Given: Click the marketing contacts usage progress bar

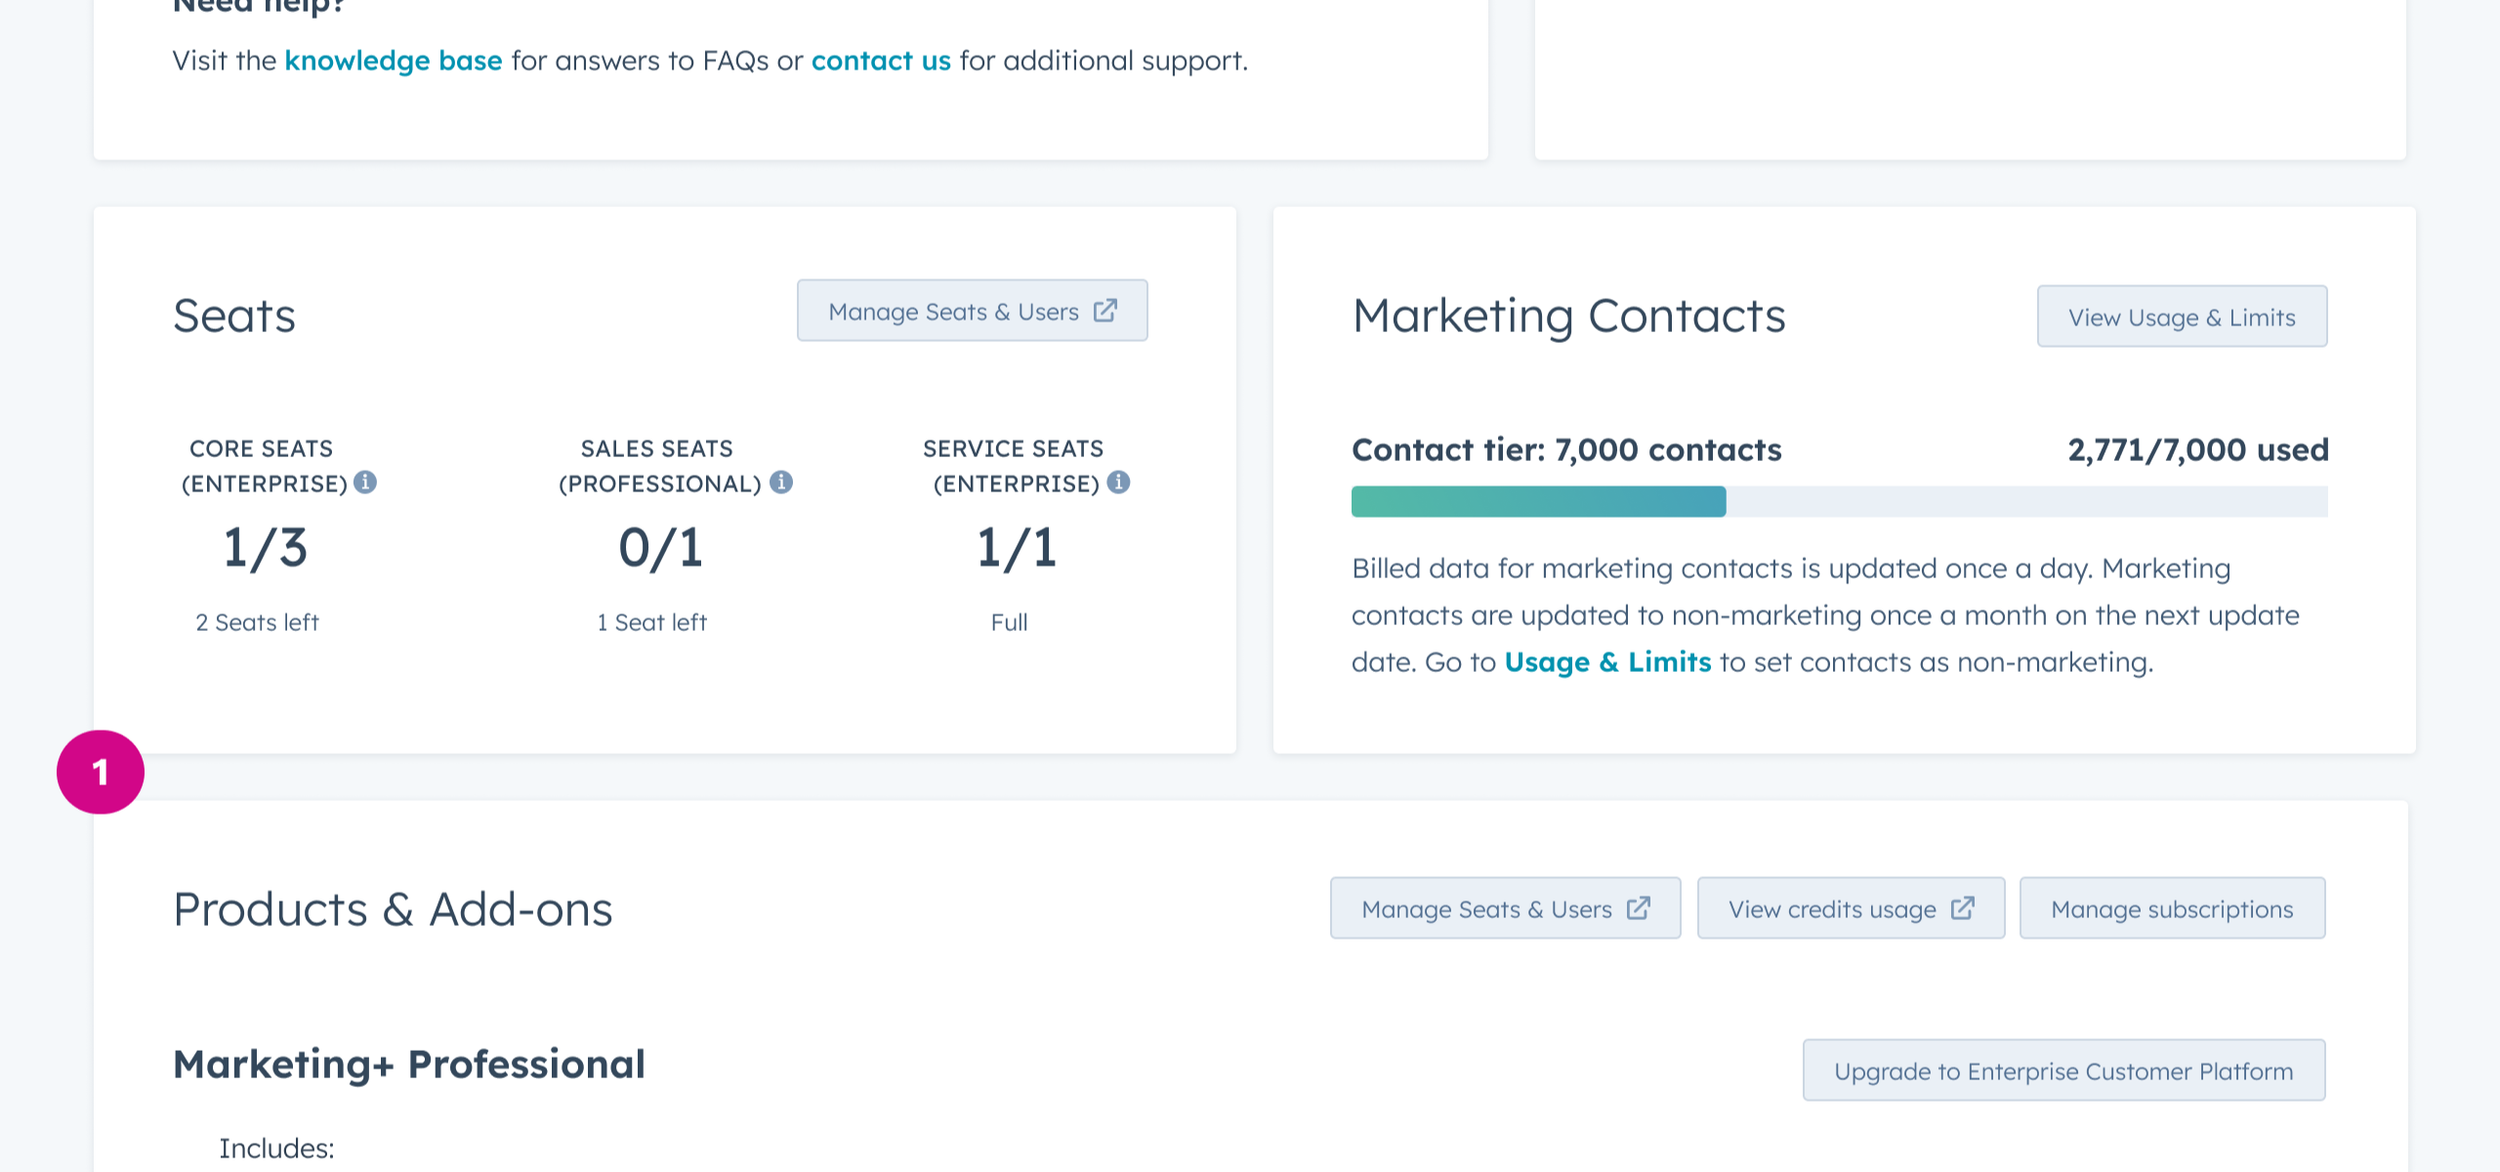Looking at the screenshot, I should point(1838,502).
